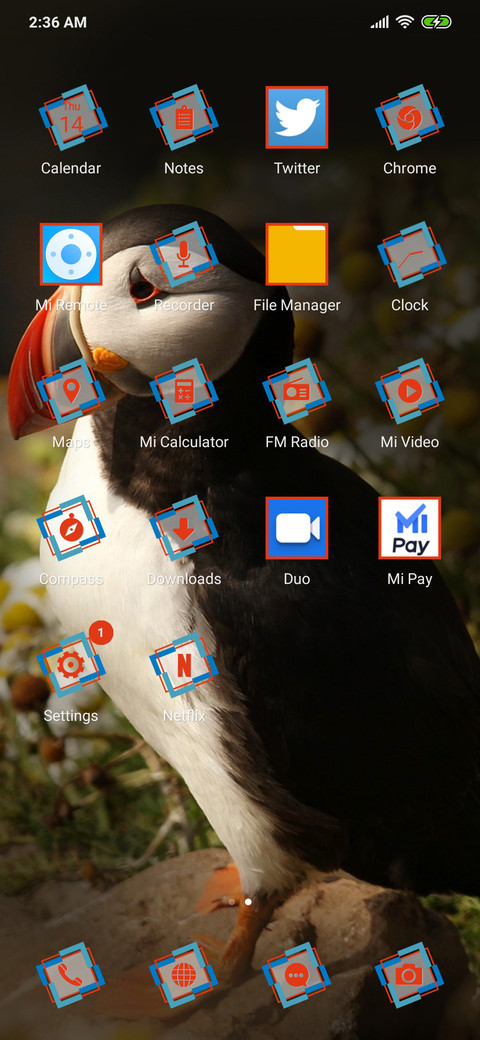
Task: Open the Phone dialer in dock
Action: pos(72,974)
